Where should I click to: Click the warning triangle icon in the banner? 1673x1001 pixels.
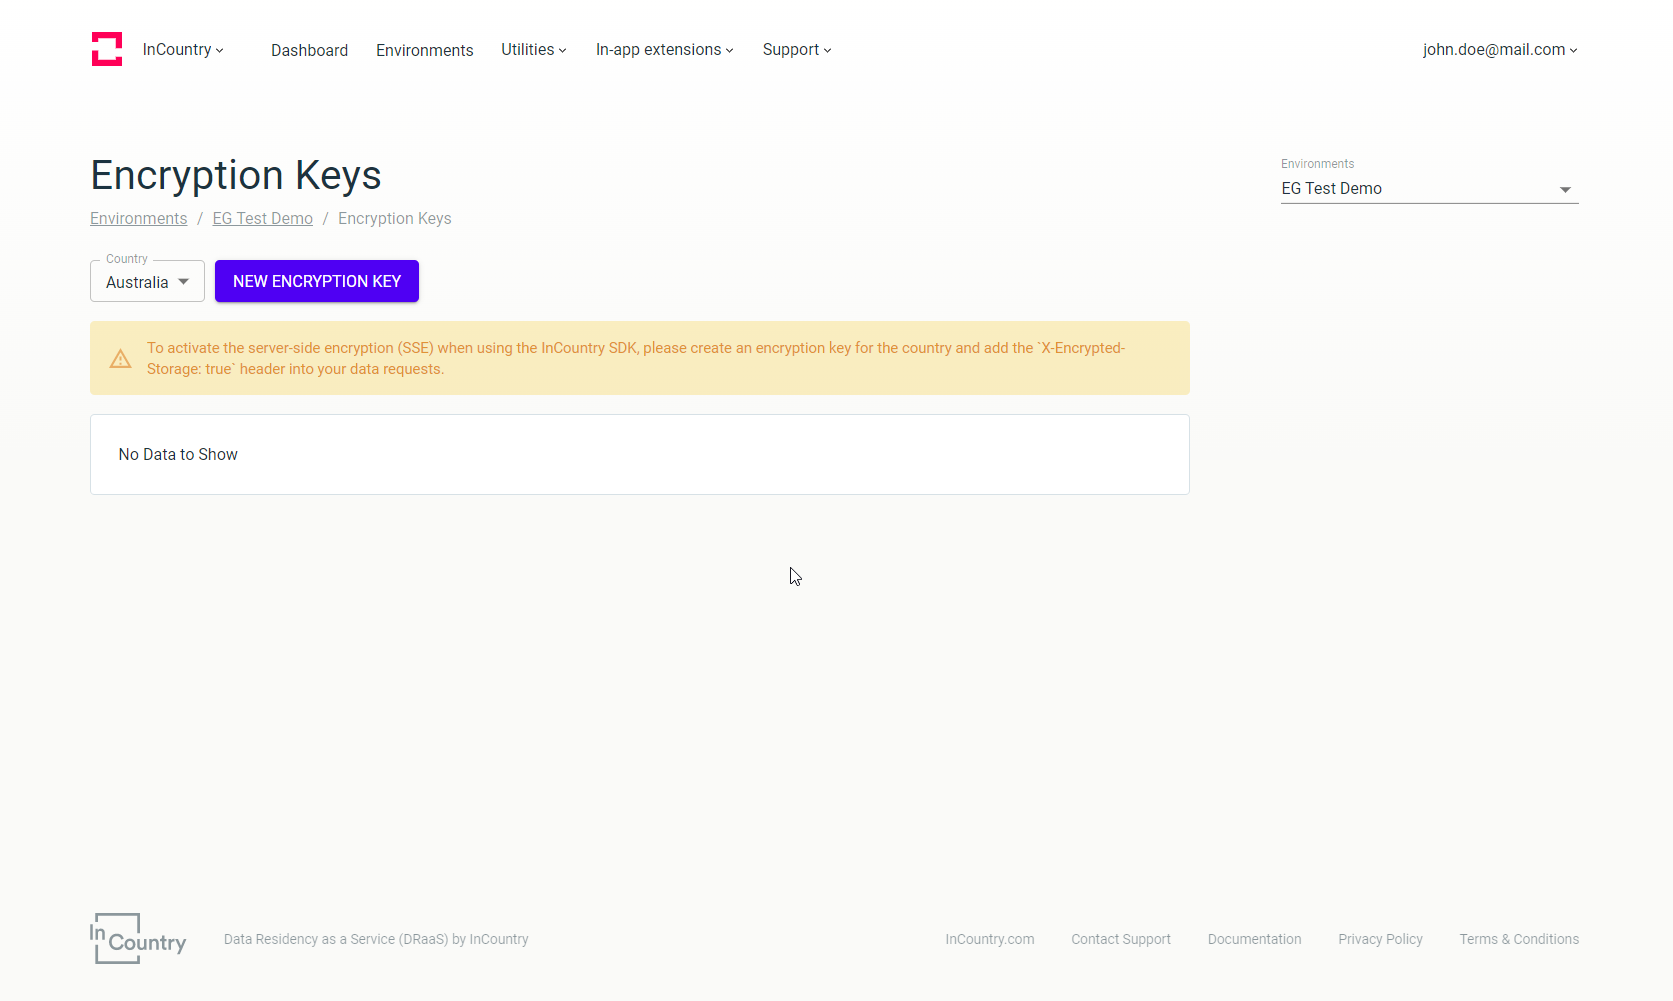[120, 358]
